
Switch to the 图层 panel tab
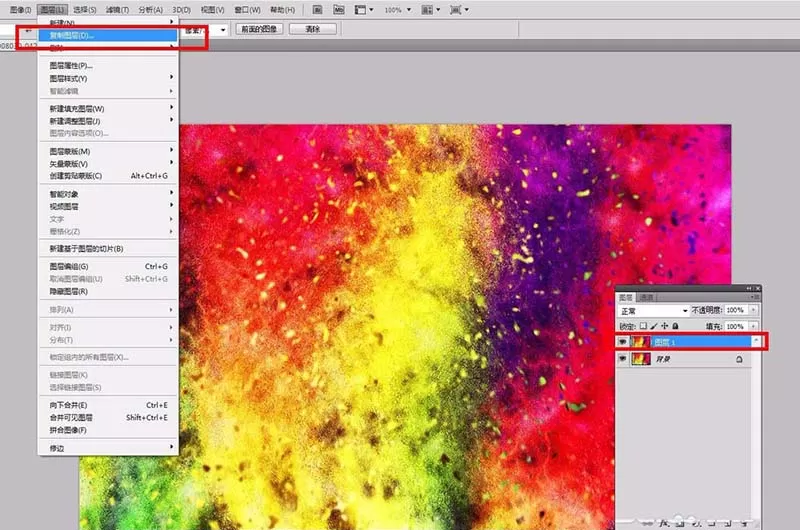tap(626, 297)
